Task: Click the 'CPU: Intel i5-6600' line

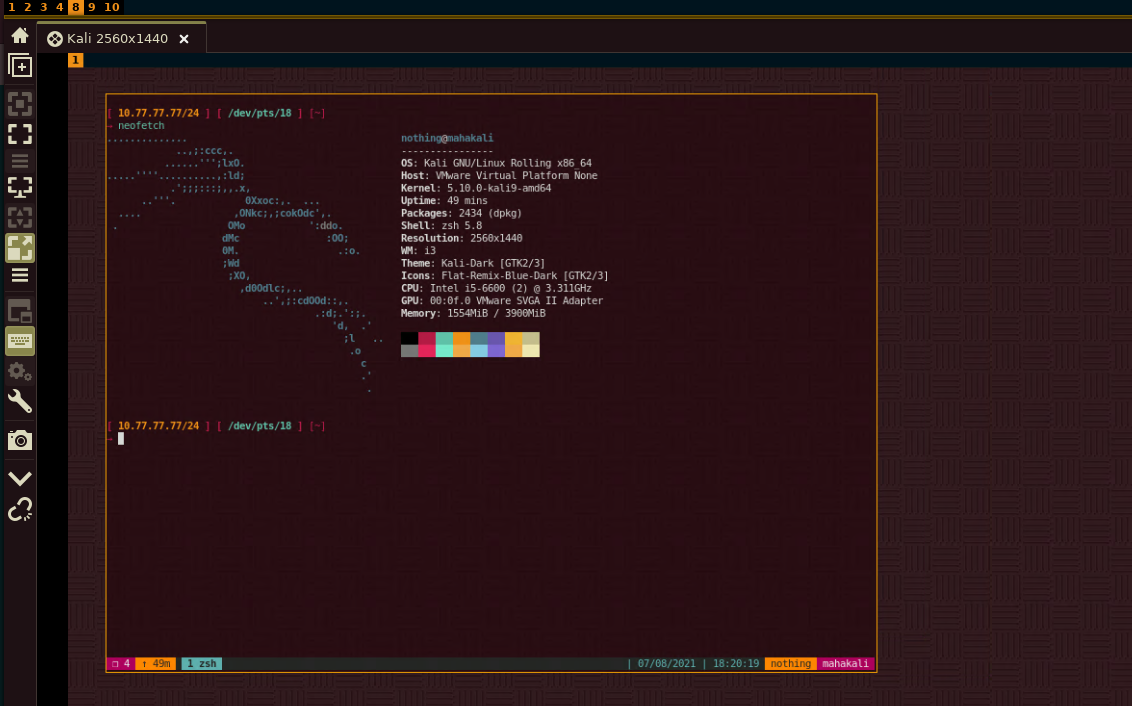Action: click(496, 288)
